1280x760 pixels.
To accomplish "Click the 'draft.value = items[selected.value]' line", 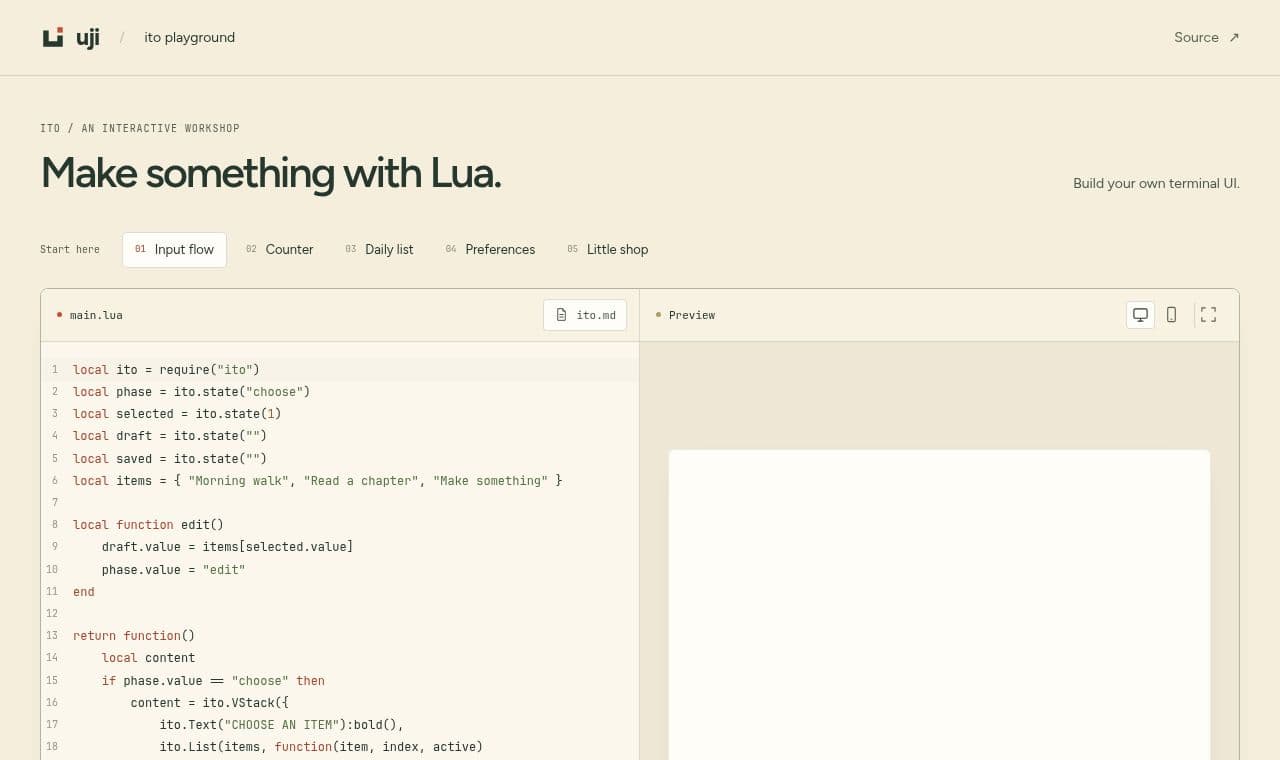I will 227,546.
